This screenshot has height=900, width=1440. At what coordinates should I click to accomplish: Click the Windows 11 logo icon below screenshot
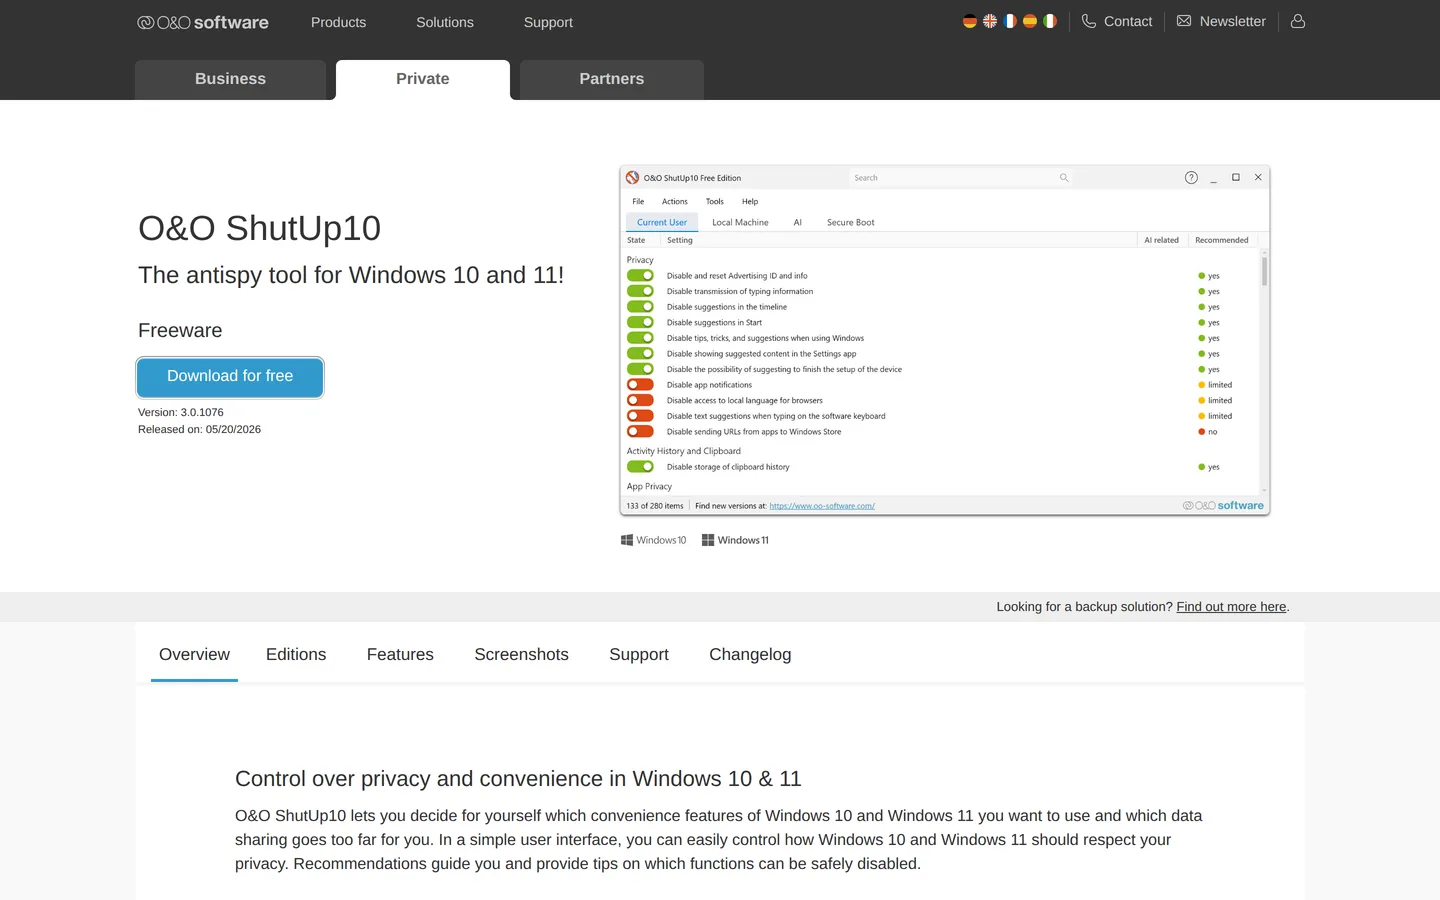pos(708,540)
